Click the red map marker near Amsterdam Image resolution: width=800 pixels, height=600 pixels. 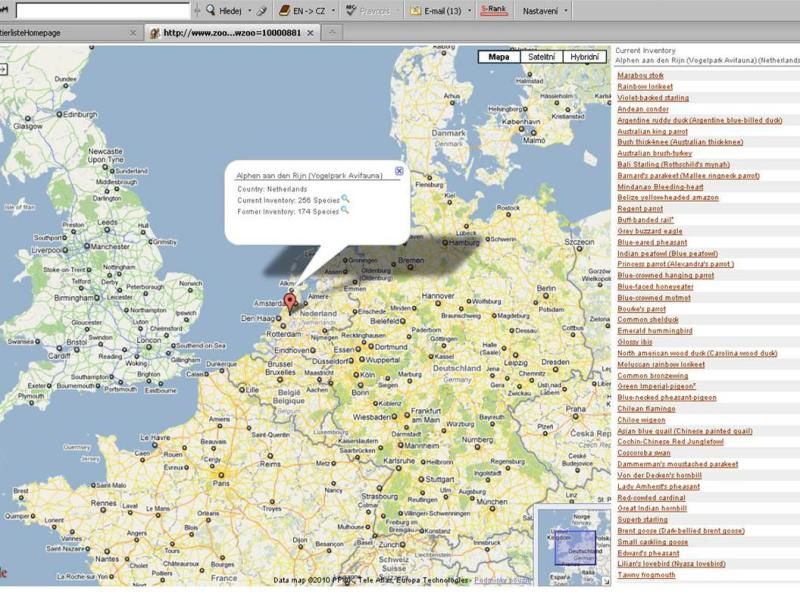coord(290,303)
